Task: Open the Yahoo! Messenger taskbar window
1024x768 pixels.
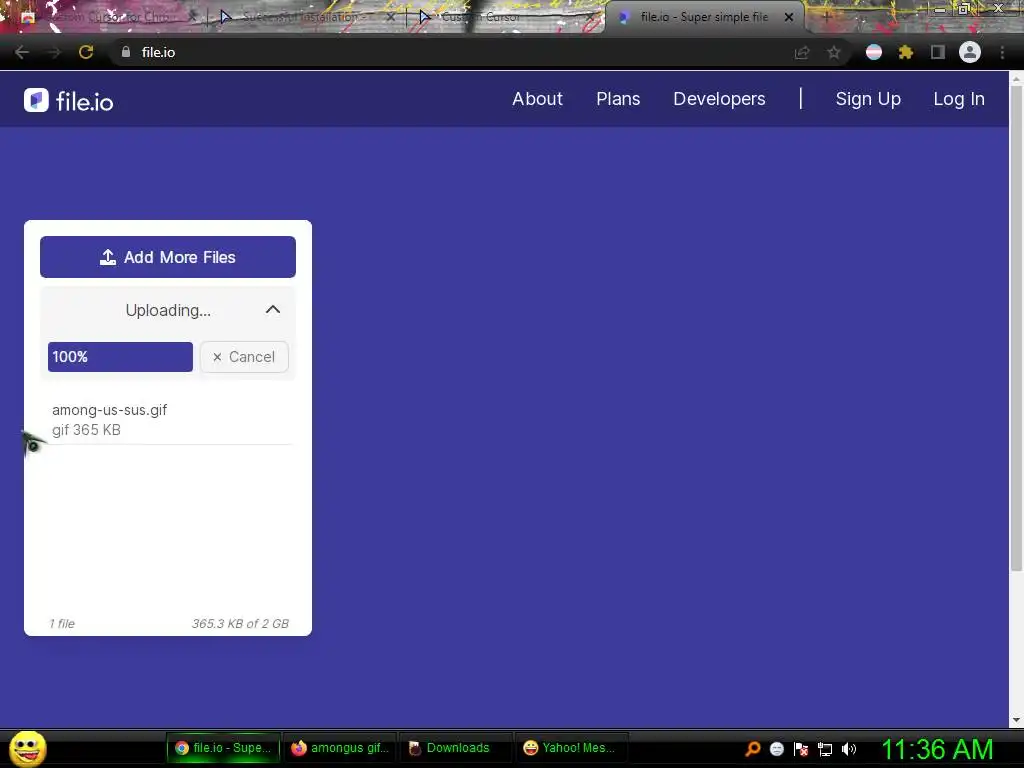Action: tap(571, 748)
